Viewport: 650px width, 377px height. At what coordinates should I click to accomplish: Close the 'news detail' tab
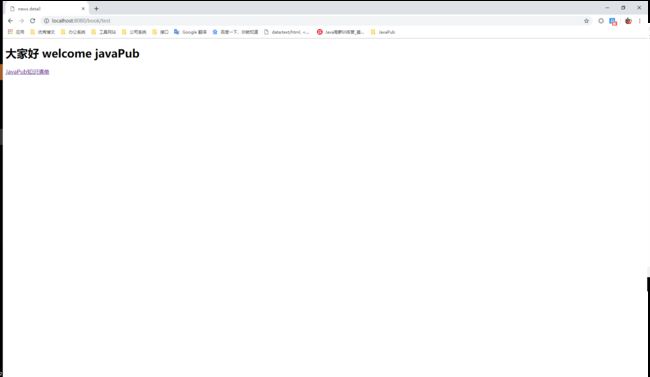[83, 8]
